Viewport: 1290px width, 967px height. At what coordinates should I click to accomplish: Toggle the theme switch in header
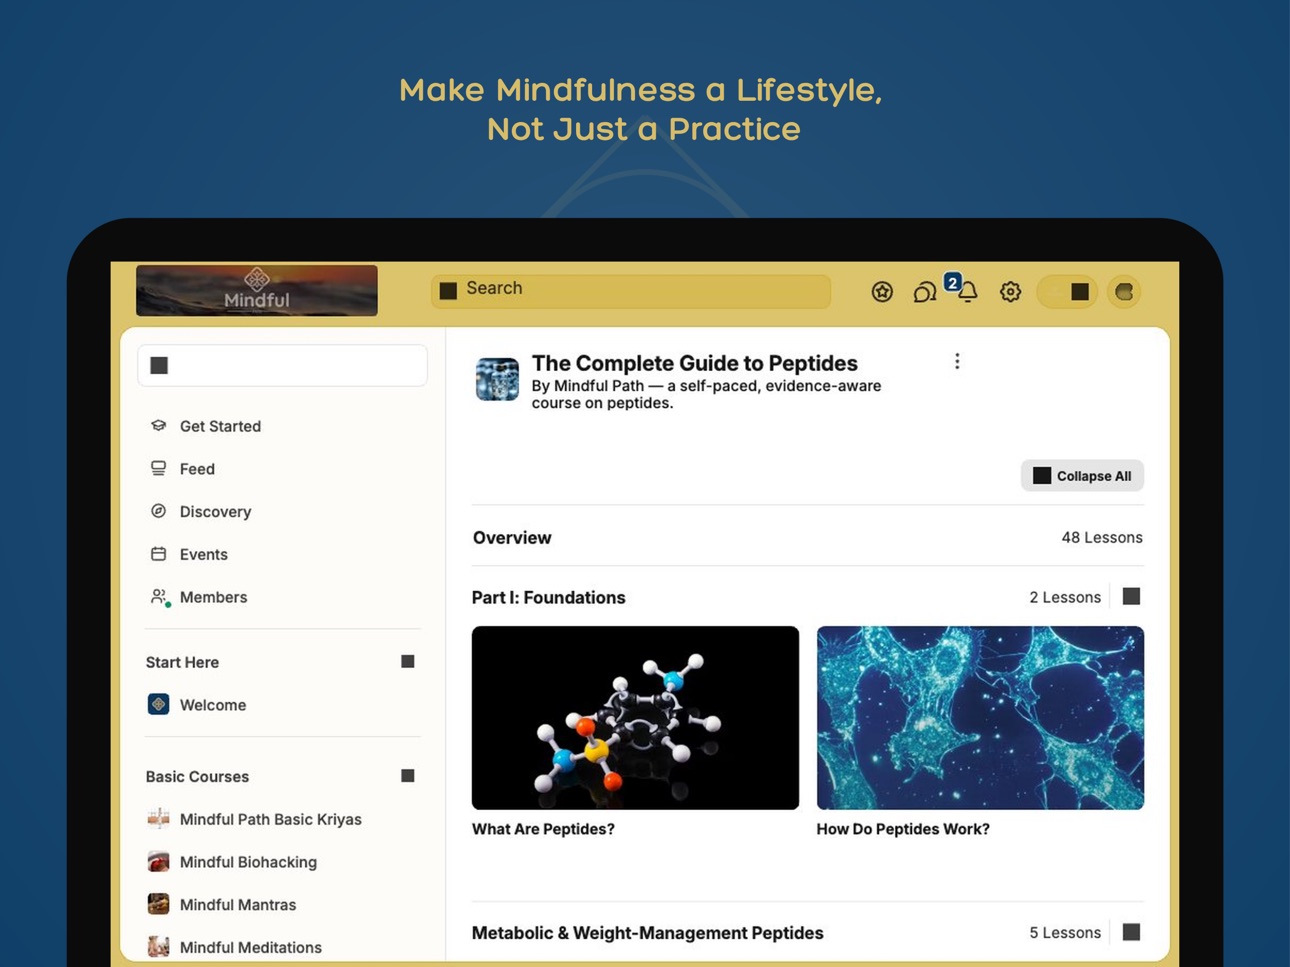click(1068, 292)
